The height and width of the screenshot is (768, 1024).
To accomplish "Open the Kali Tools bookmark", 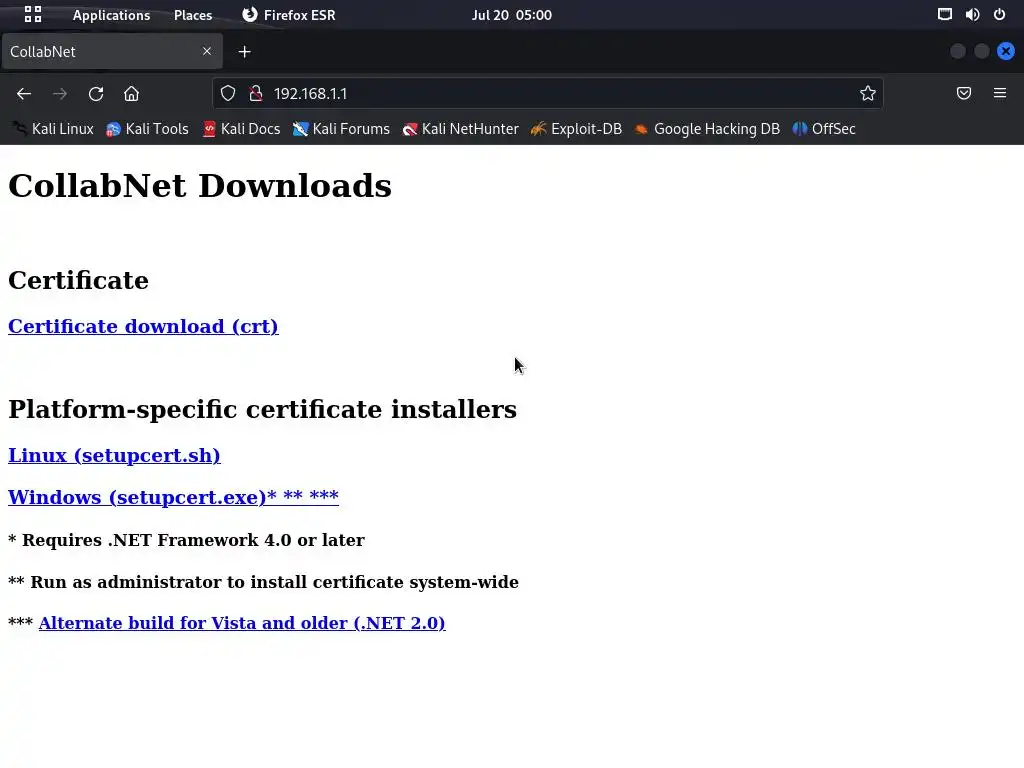I will [x=148, y=129].
